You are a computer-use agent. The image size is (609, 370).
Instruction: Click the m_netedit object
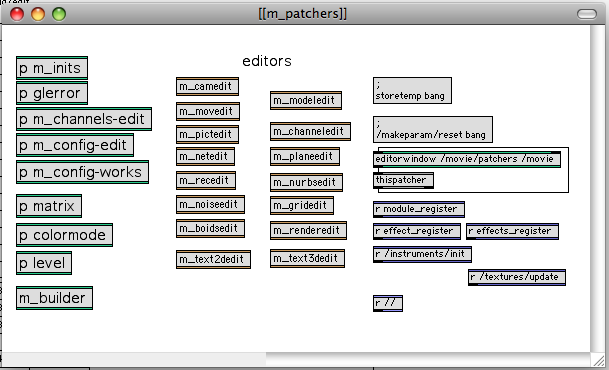coord(205,156)
